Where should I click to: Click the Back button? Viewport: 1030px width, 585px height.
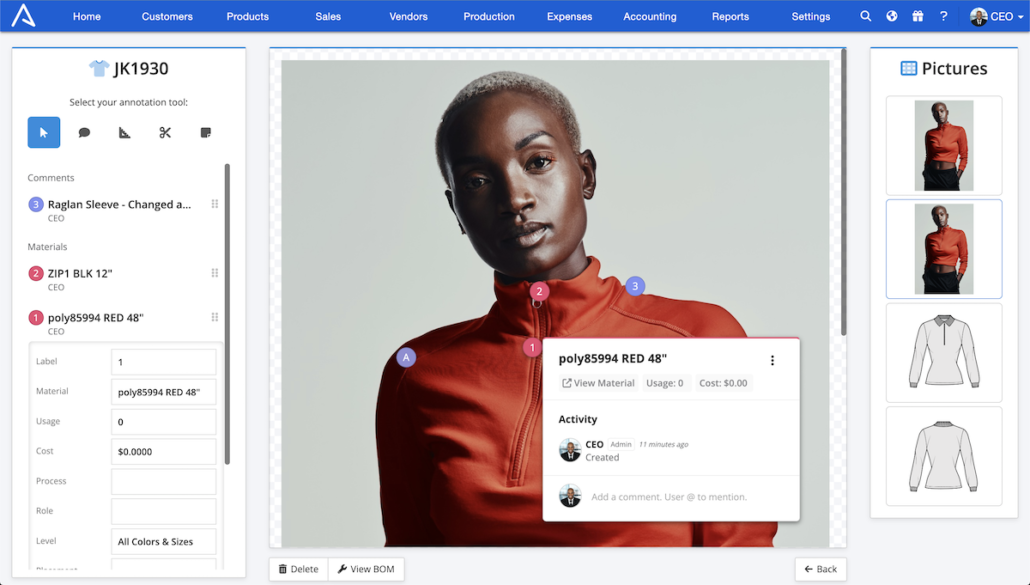[x=820, y=569]
